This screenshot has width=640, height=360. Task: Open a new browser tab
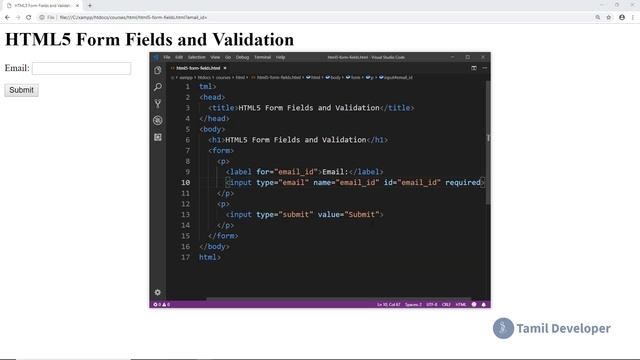click(90, 6)
